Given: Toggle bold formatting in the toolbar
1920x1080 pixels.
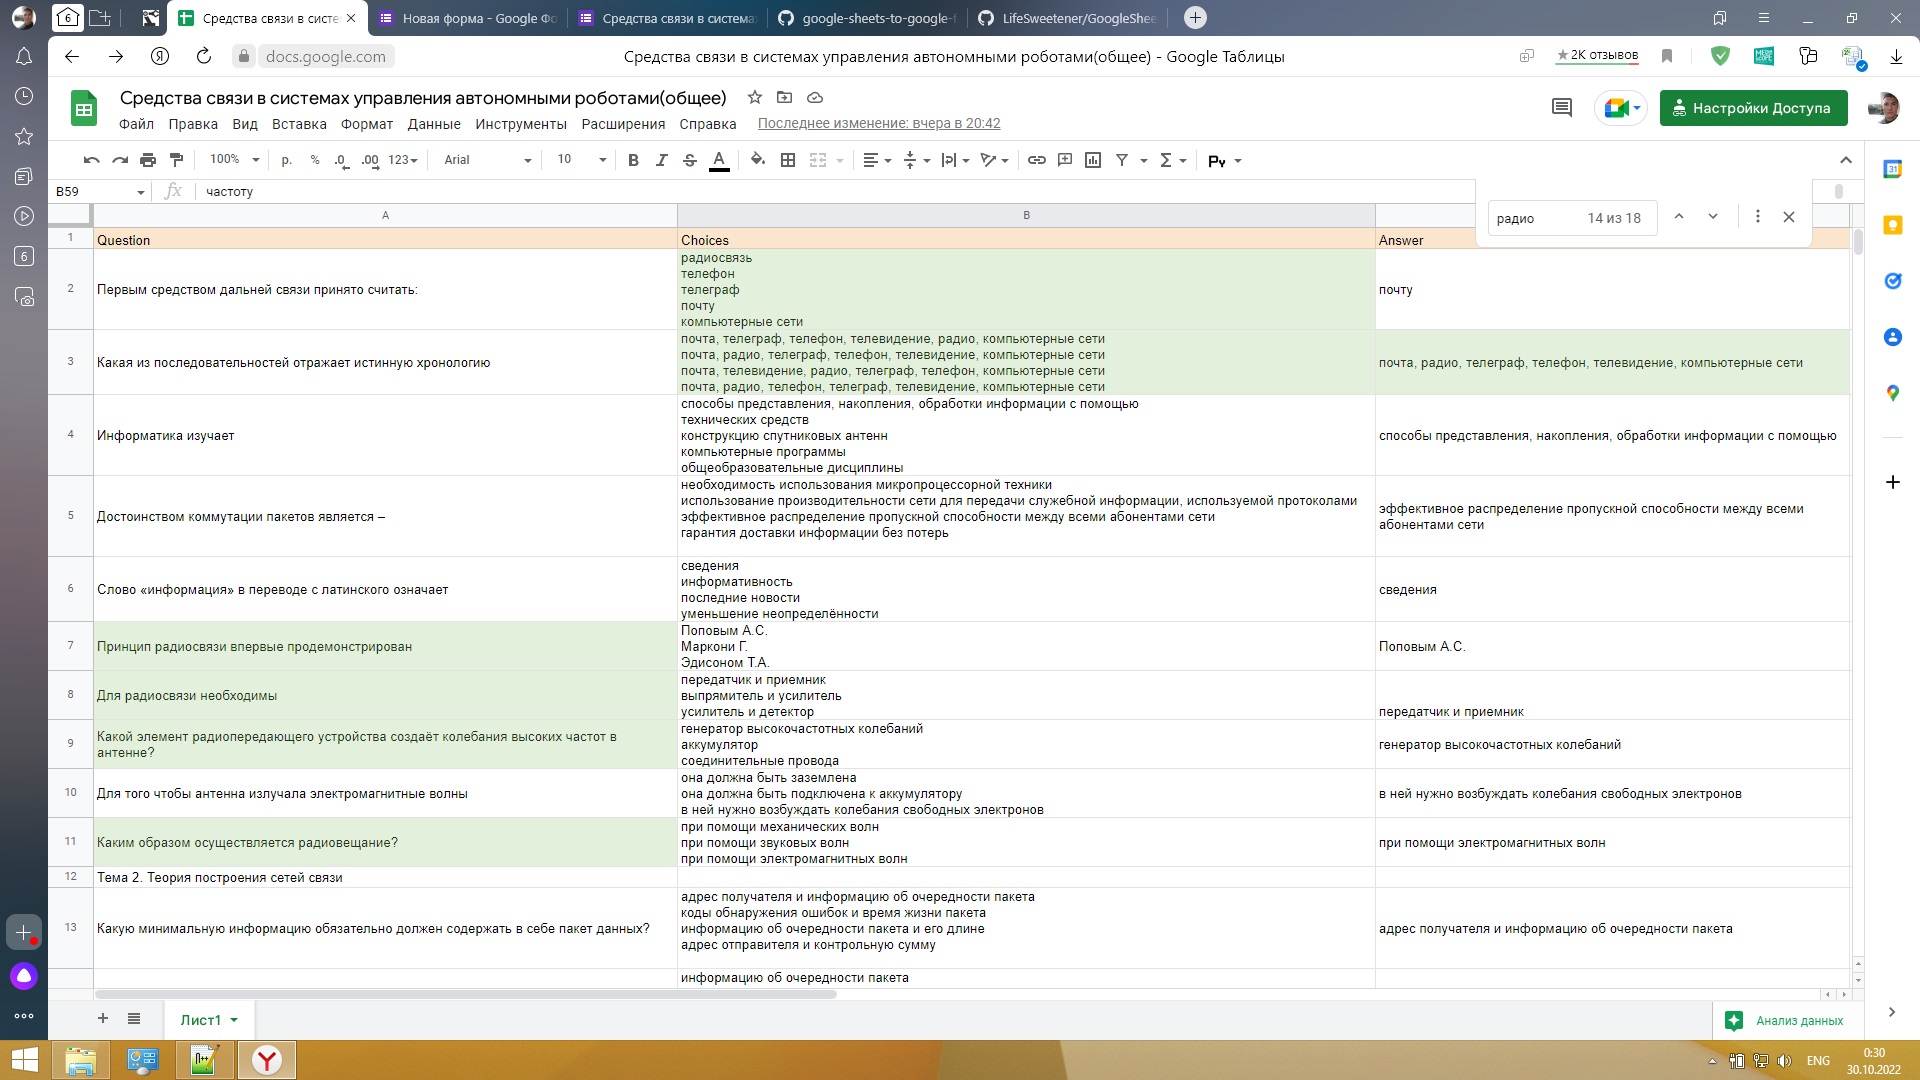Looking at the screenshot, I should click(632, 160).
